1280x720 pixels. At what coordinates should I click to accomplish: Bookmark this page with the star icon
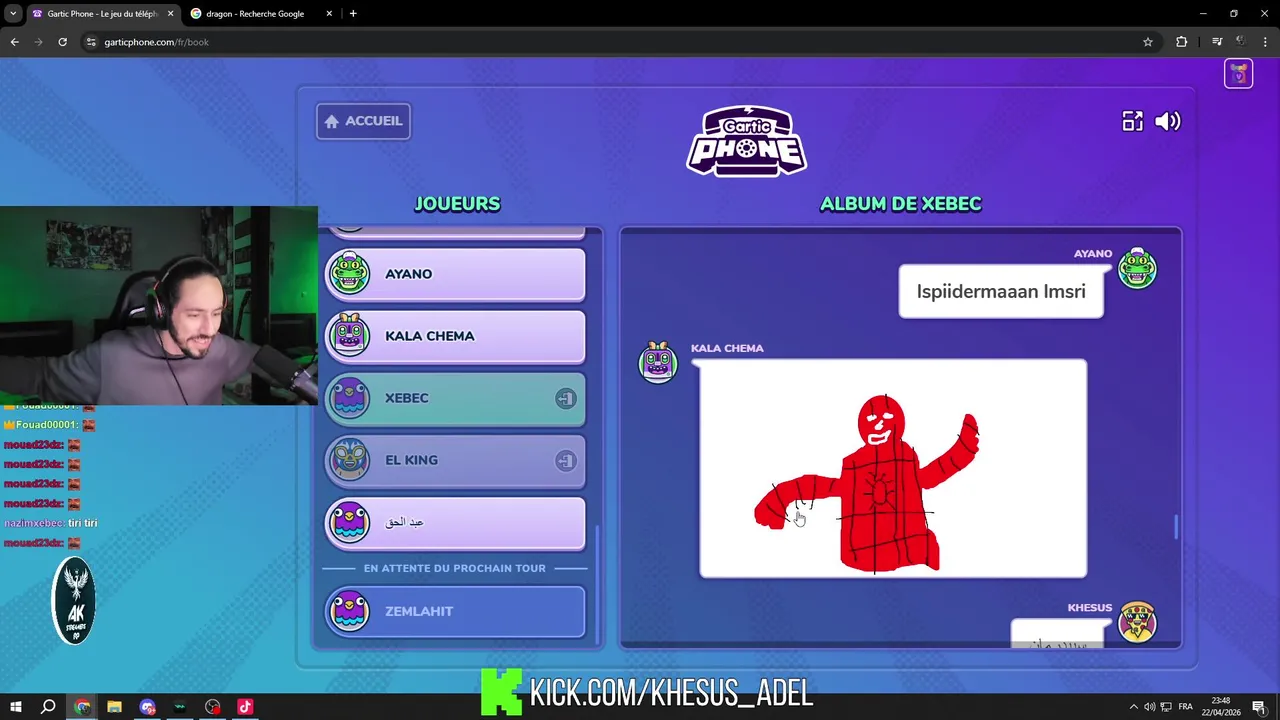[1148, 42]
